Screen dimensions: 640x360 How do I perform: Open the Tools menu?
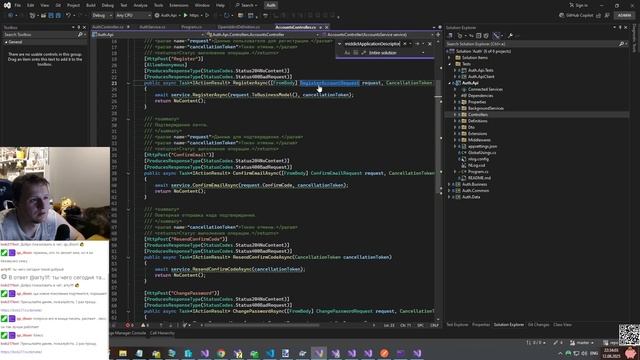[158, 5]
